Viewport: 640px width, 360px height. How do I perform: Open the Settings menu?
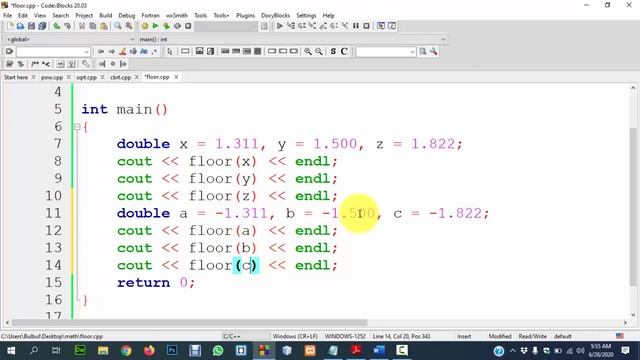pos(306,16)
